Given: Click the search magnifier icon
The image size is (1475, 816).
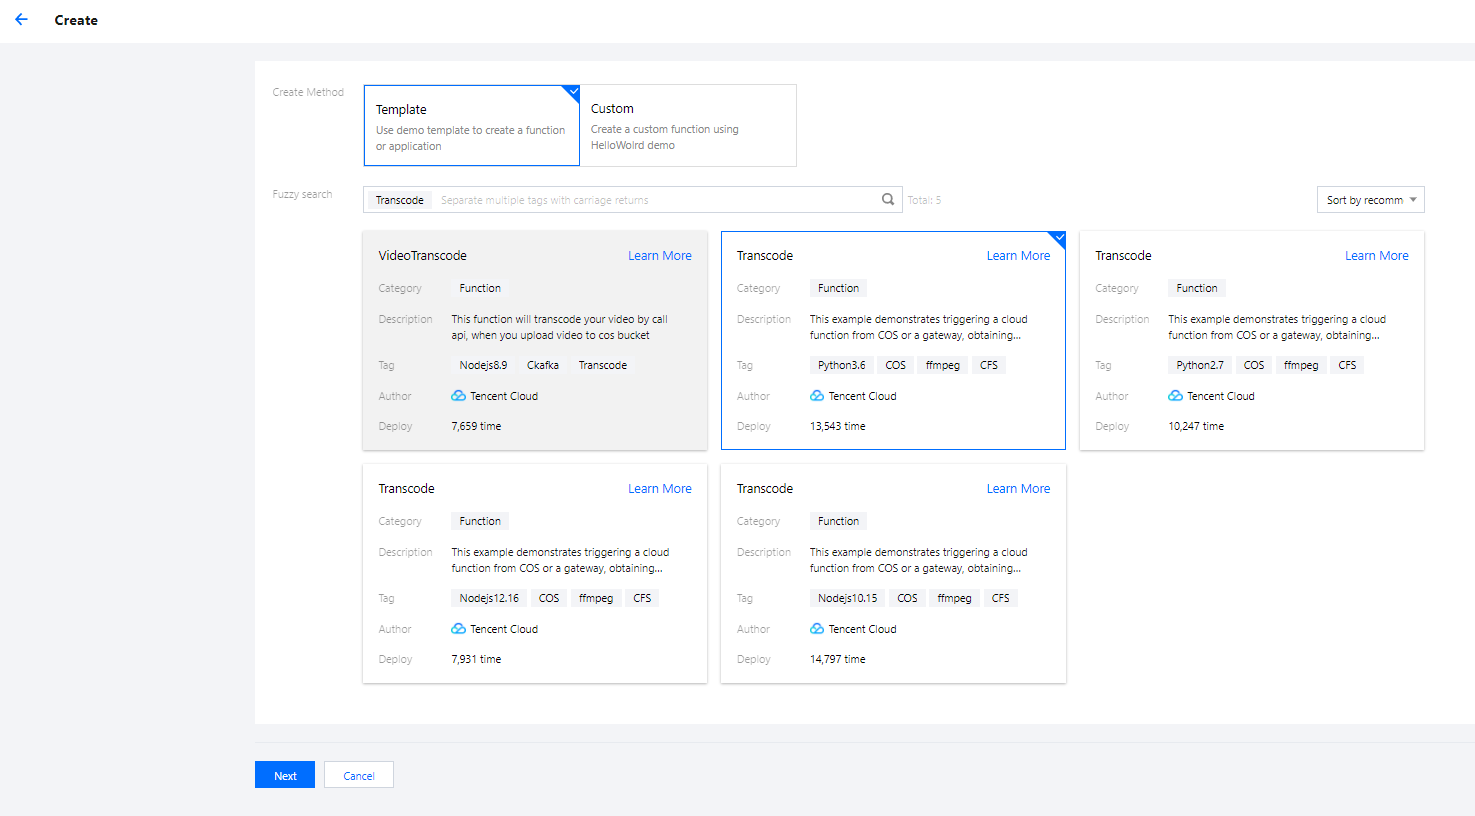Looking at the screenshot, I should click(887, 200).
